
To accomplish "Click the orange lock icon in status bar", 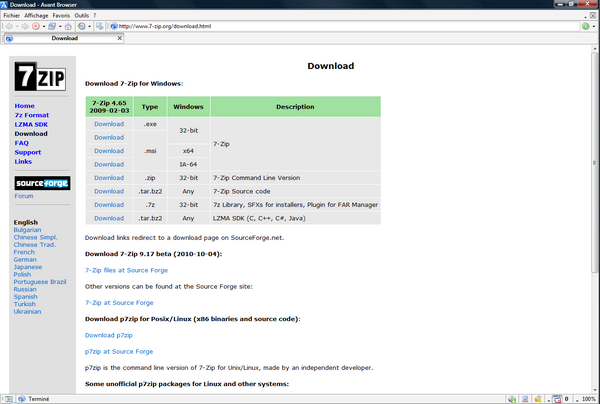I will click(538, 399).
